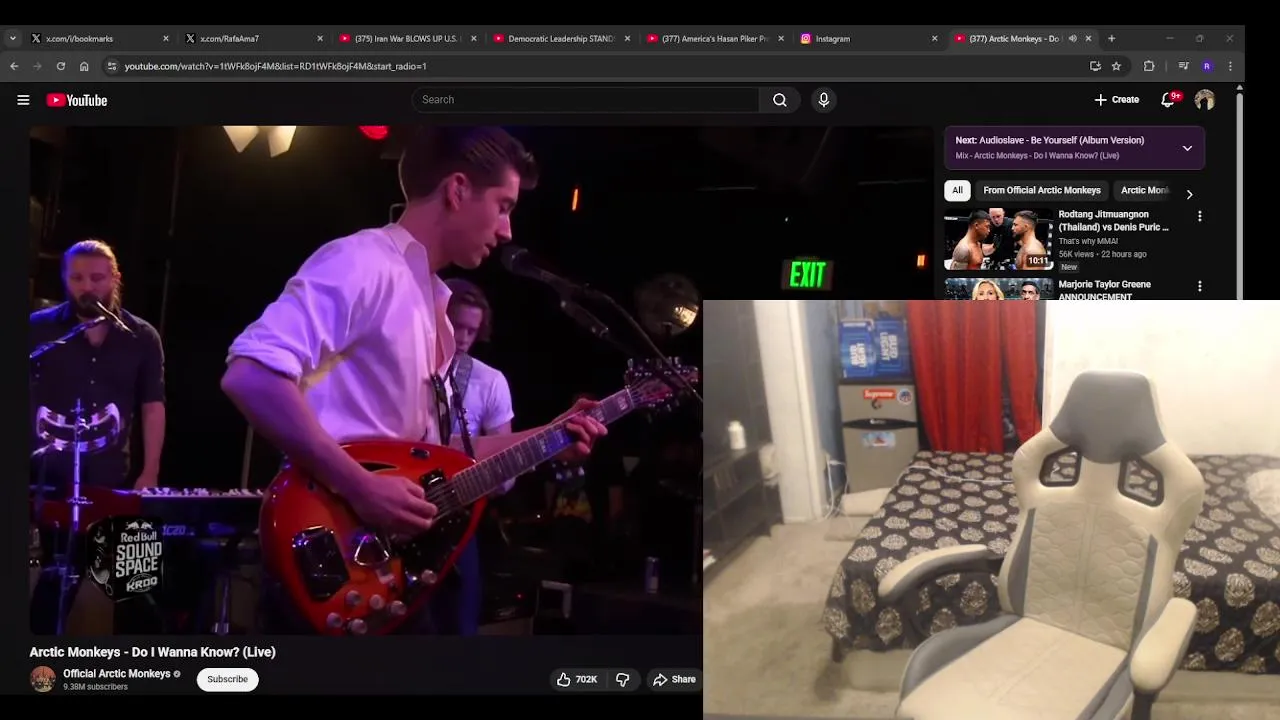Click the "9.38M subscribers" text

click(95, 687)
